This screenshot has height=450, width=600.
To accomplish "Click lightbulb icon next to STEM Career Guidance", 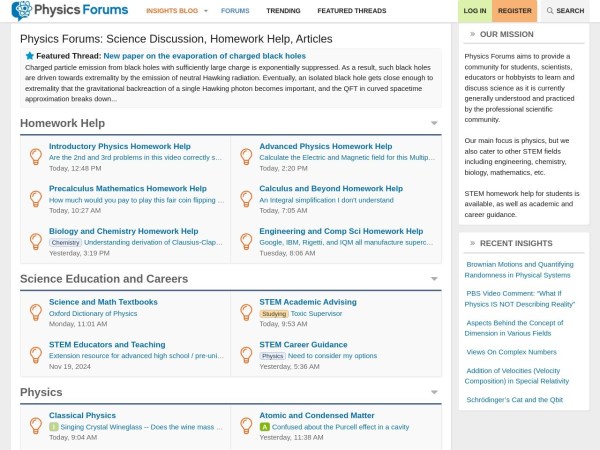I will [245, 354].
